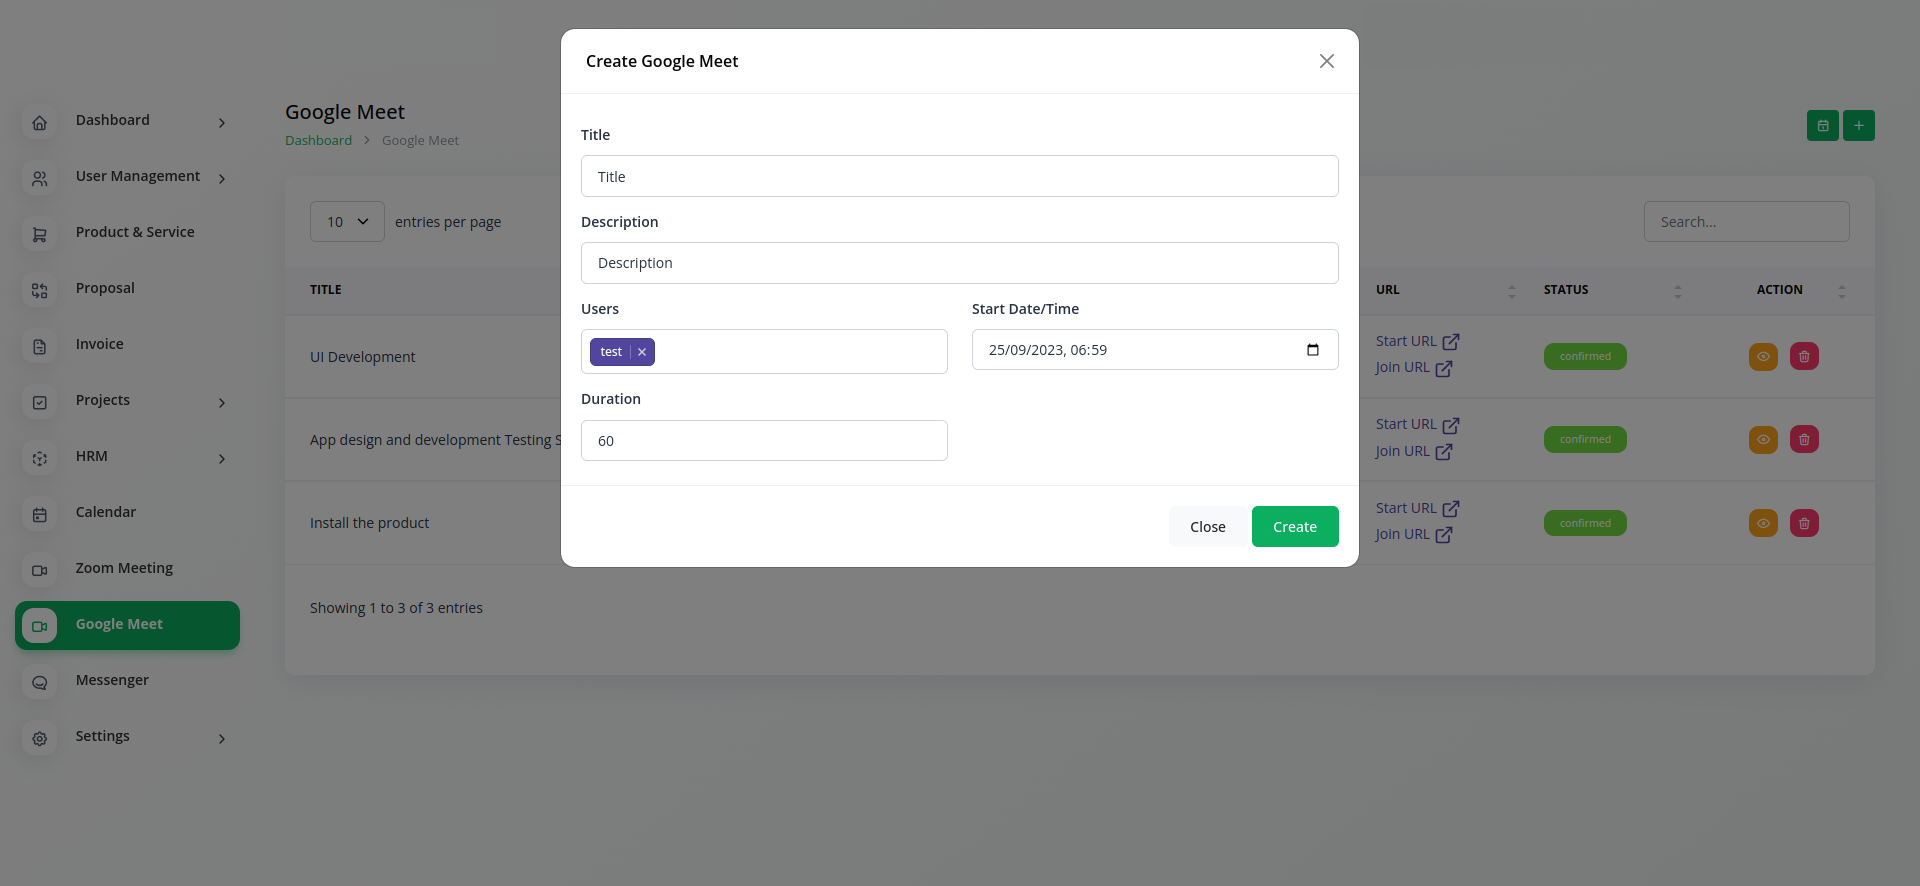Open Messenger from the sidebar
This screenshot has width=1920, height=886.
pyautogui.click(x=112, y=680)
